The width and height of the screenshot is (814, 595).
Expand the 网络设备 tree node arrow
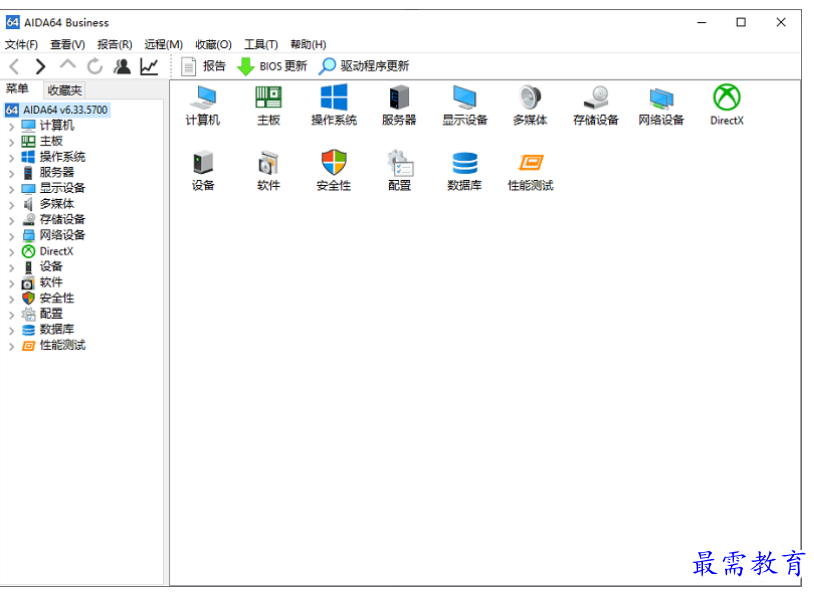click(x=11, y=236)
